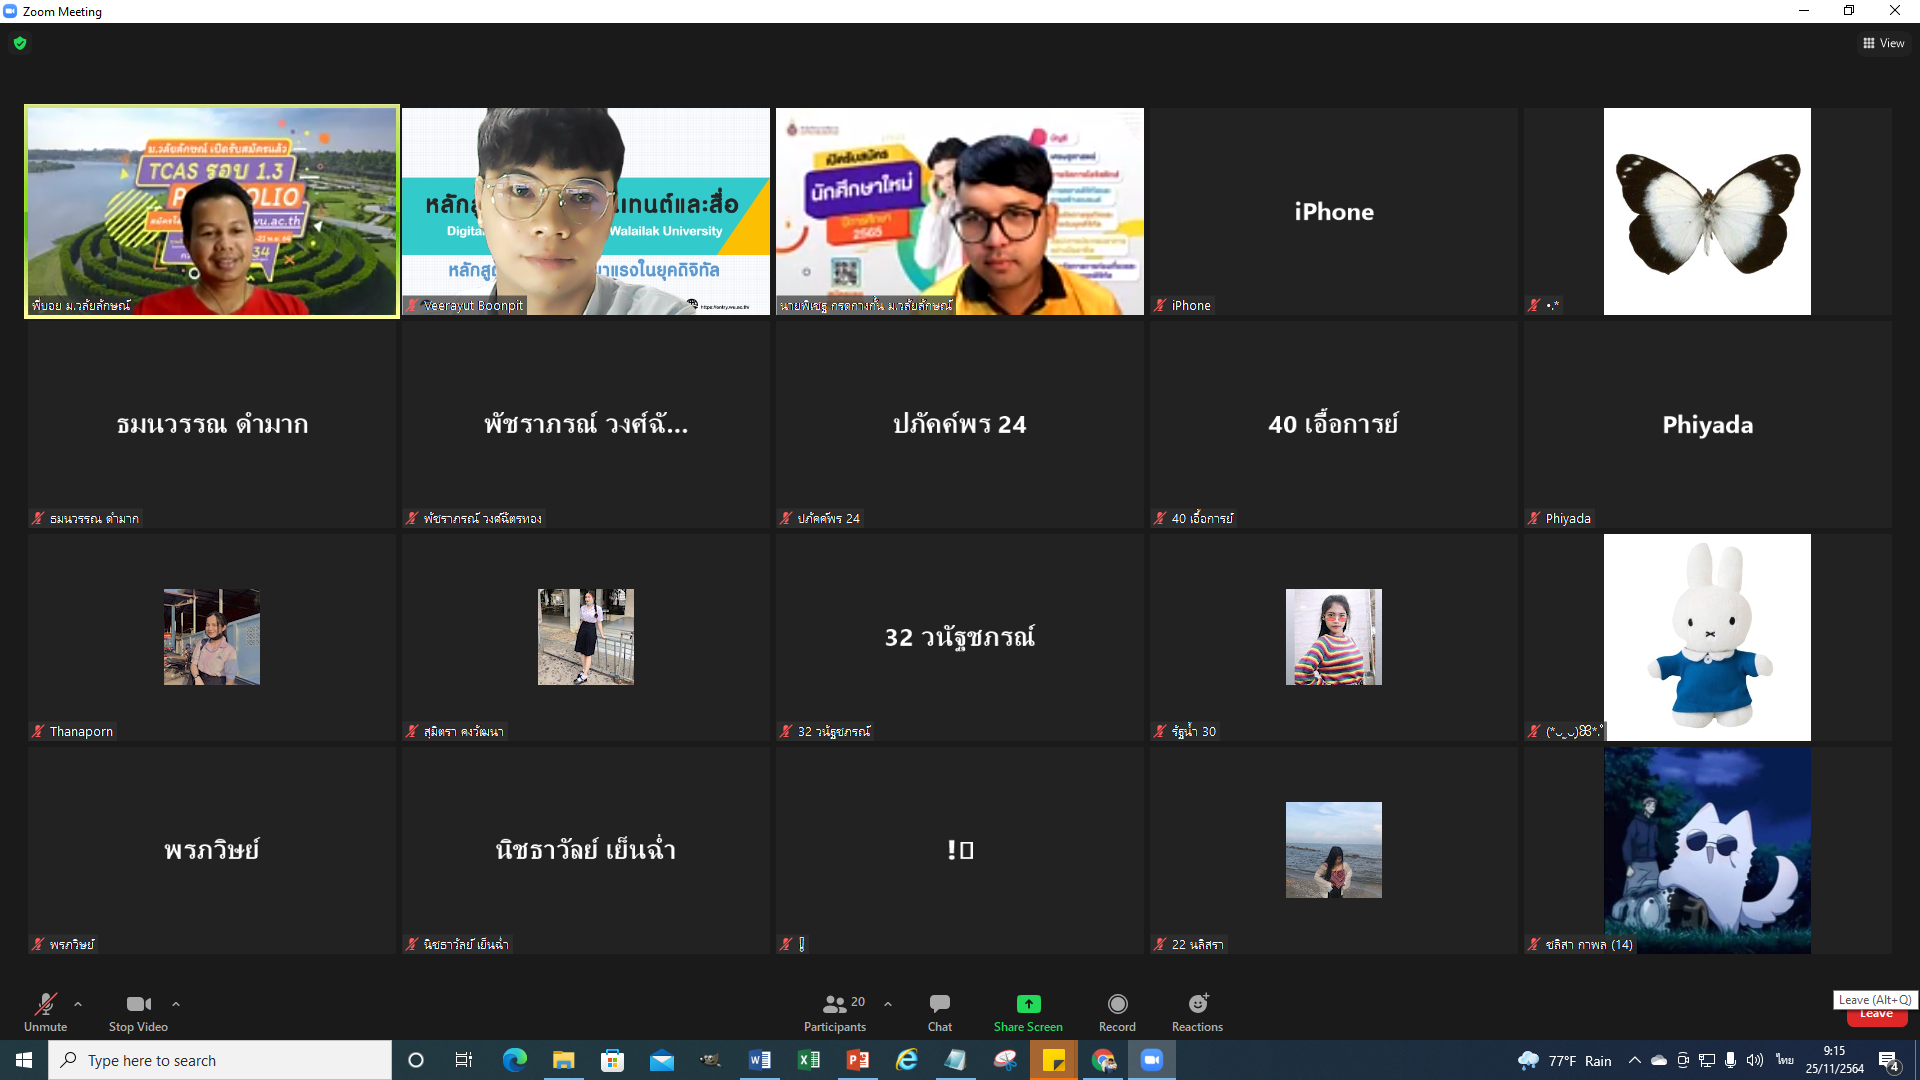This screenshot has height=1080, width=1920.
Task: Open Excel from the taskbar
Action: click(808, 1060)
